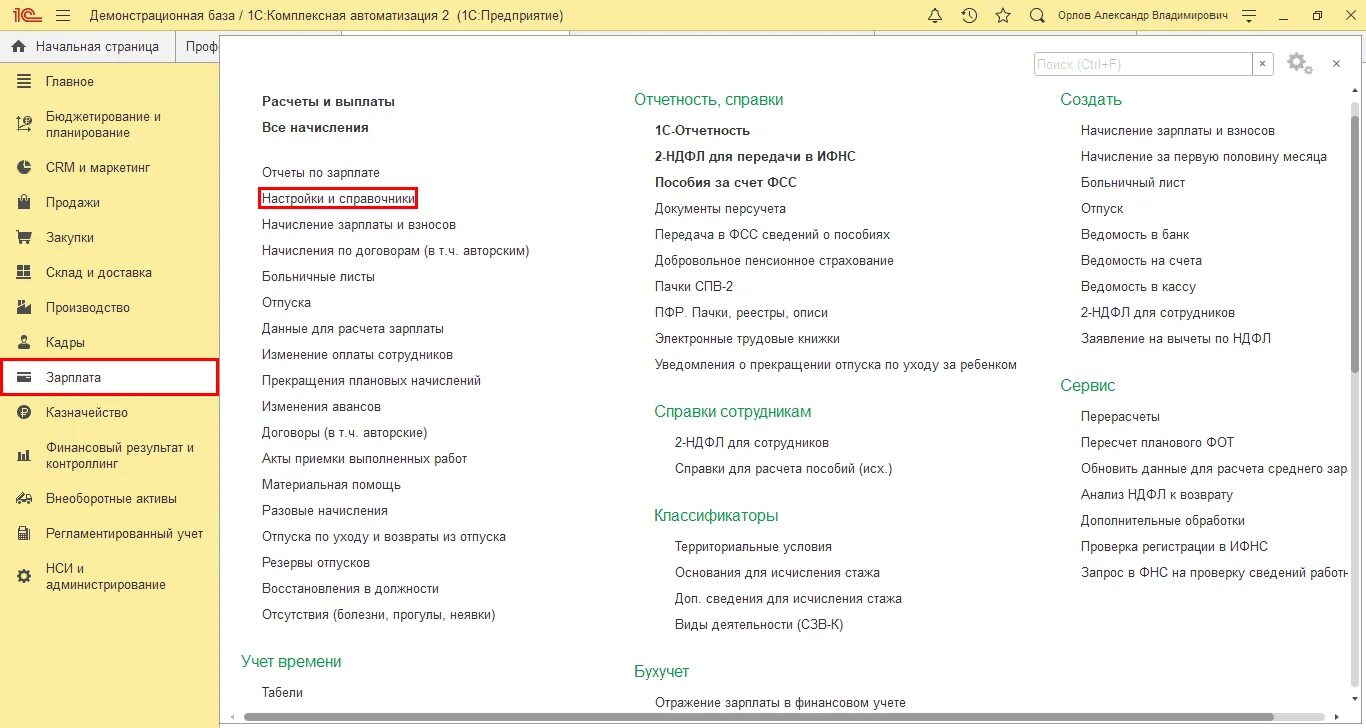Open Отражение зарплаты в финансовом учете

coord(780,703)
